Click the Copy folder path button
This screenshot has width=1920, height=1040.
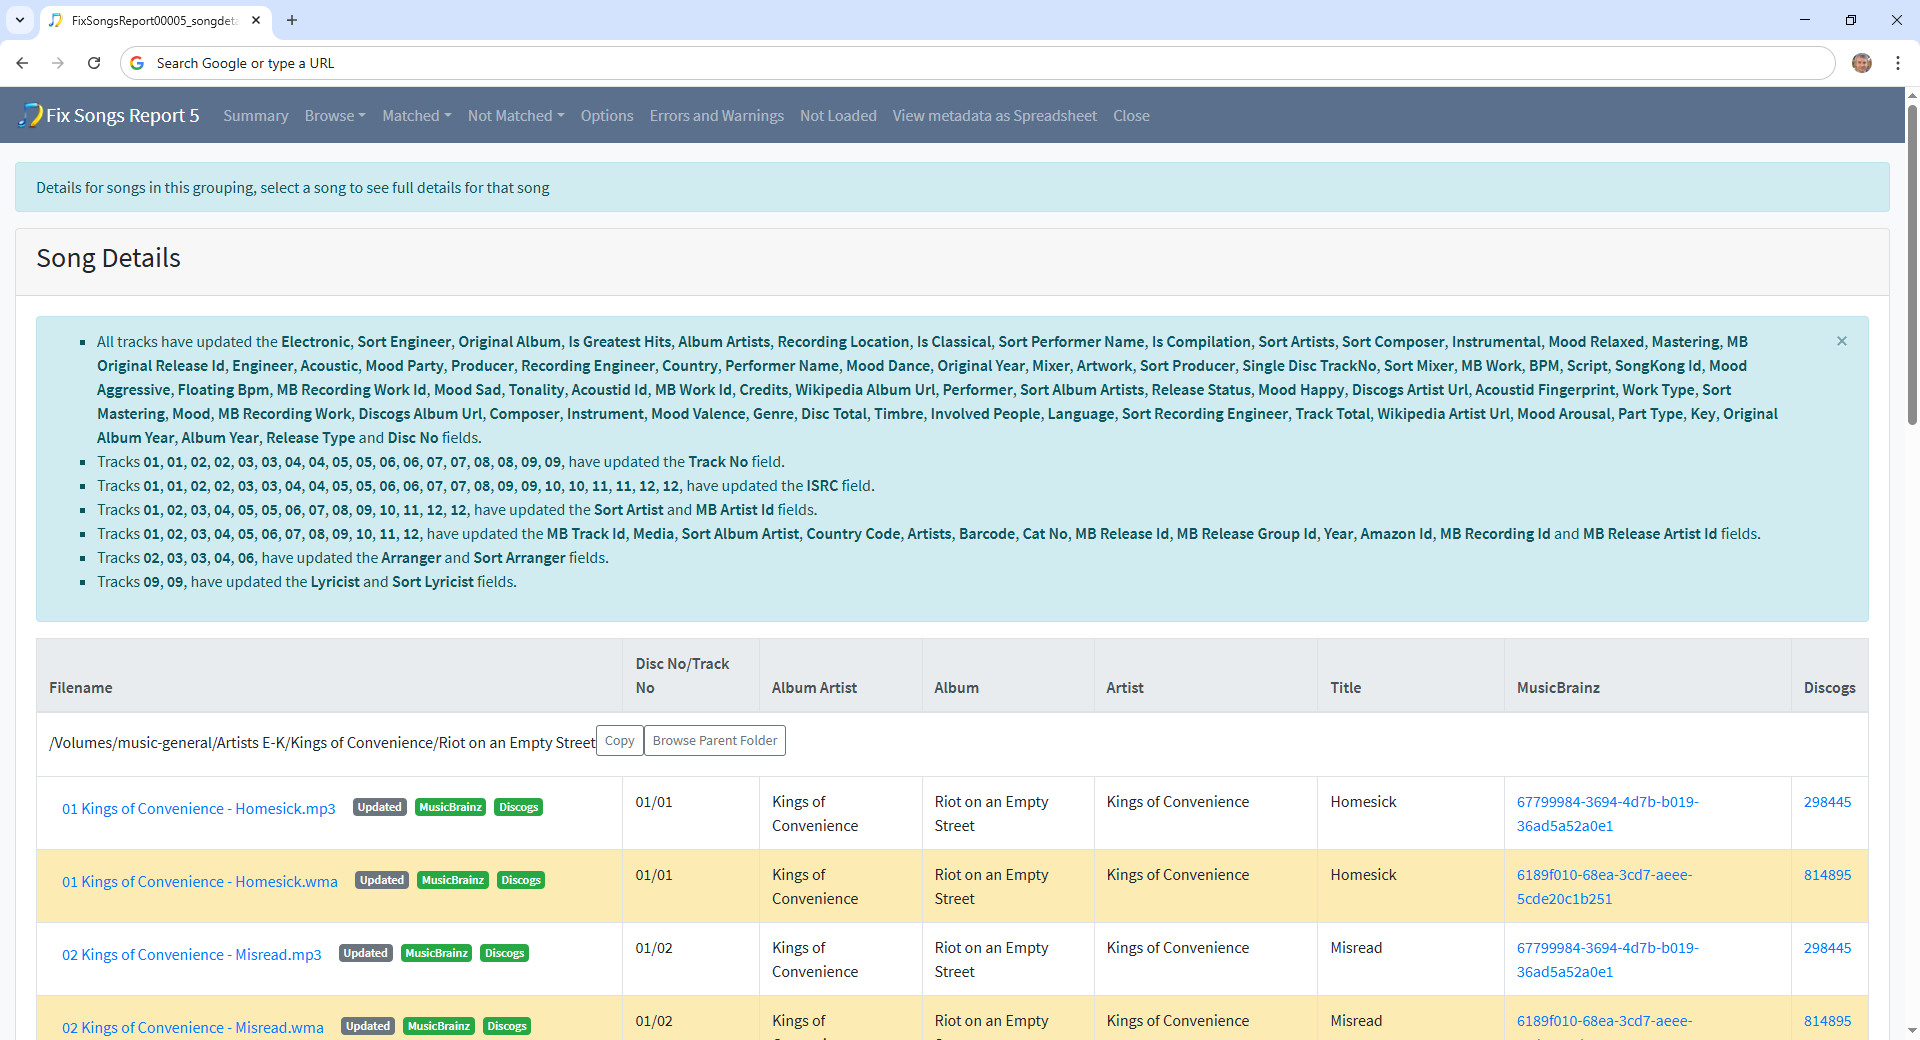619,741
